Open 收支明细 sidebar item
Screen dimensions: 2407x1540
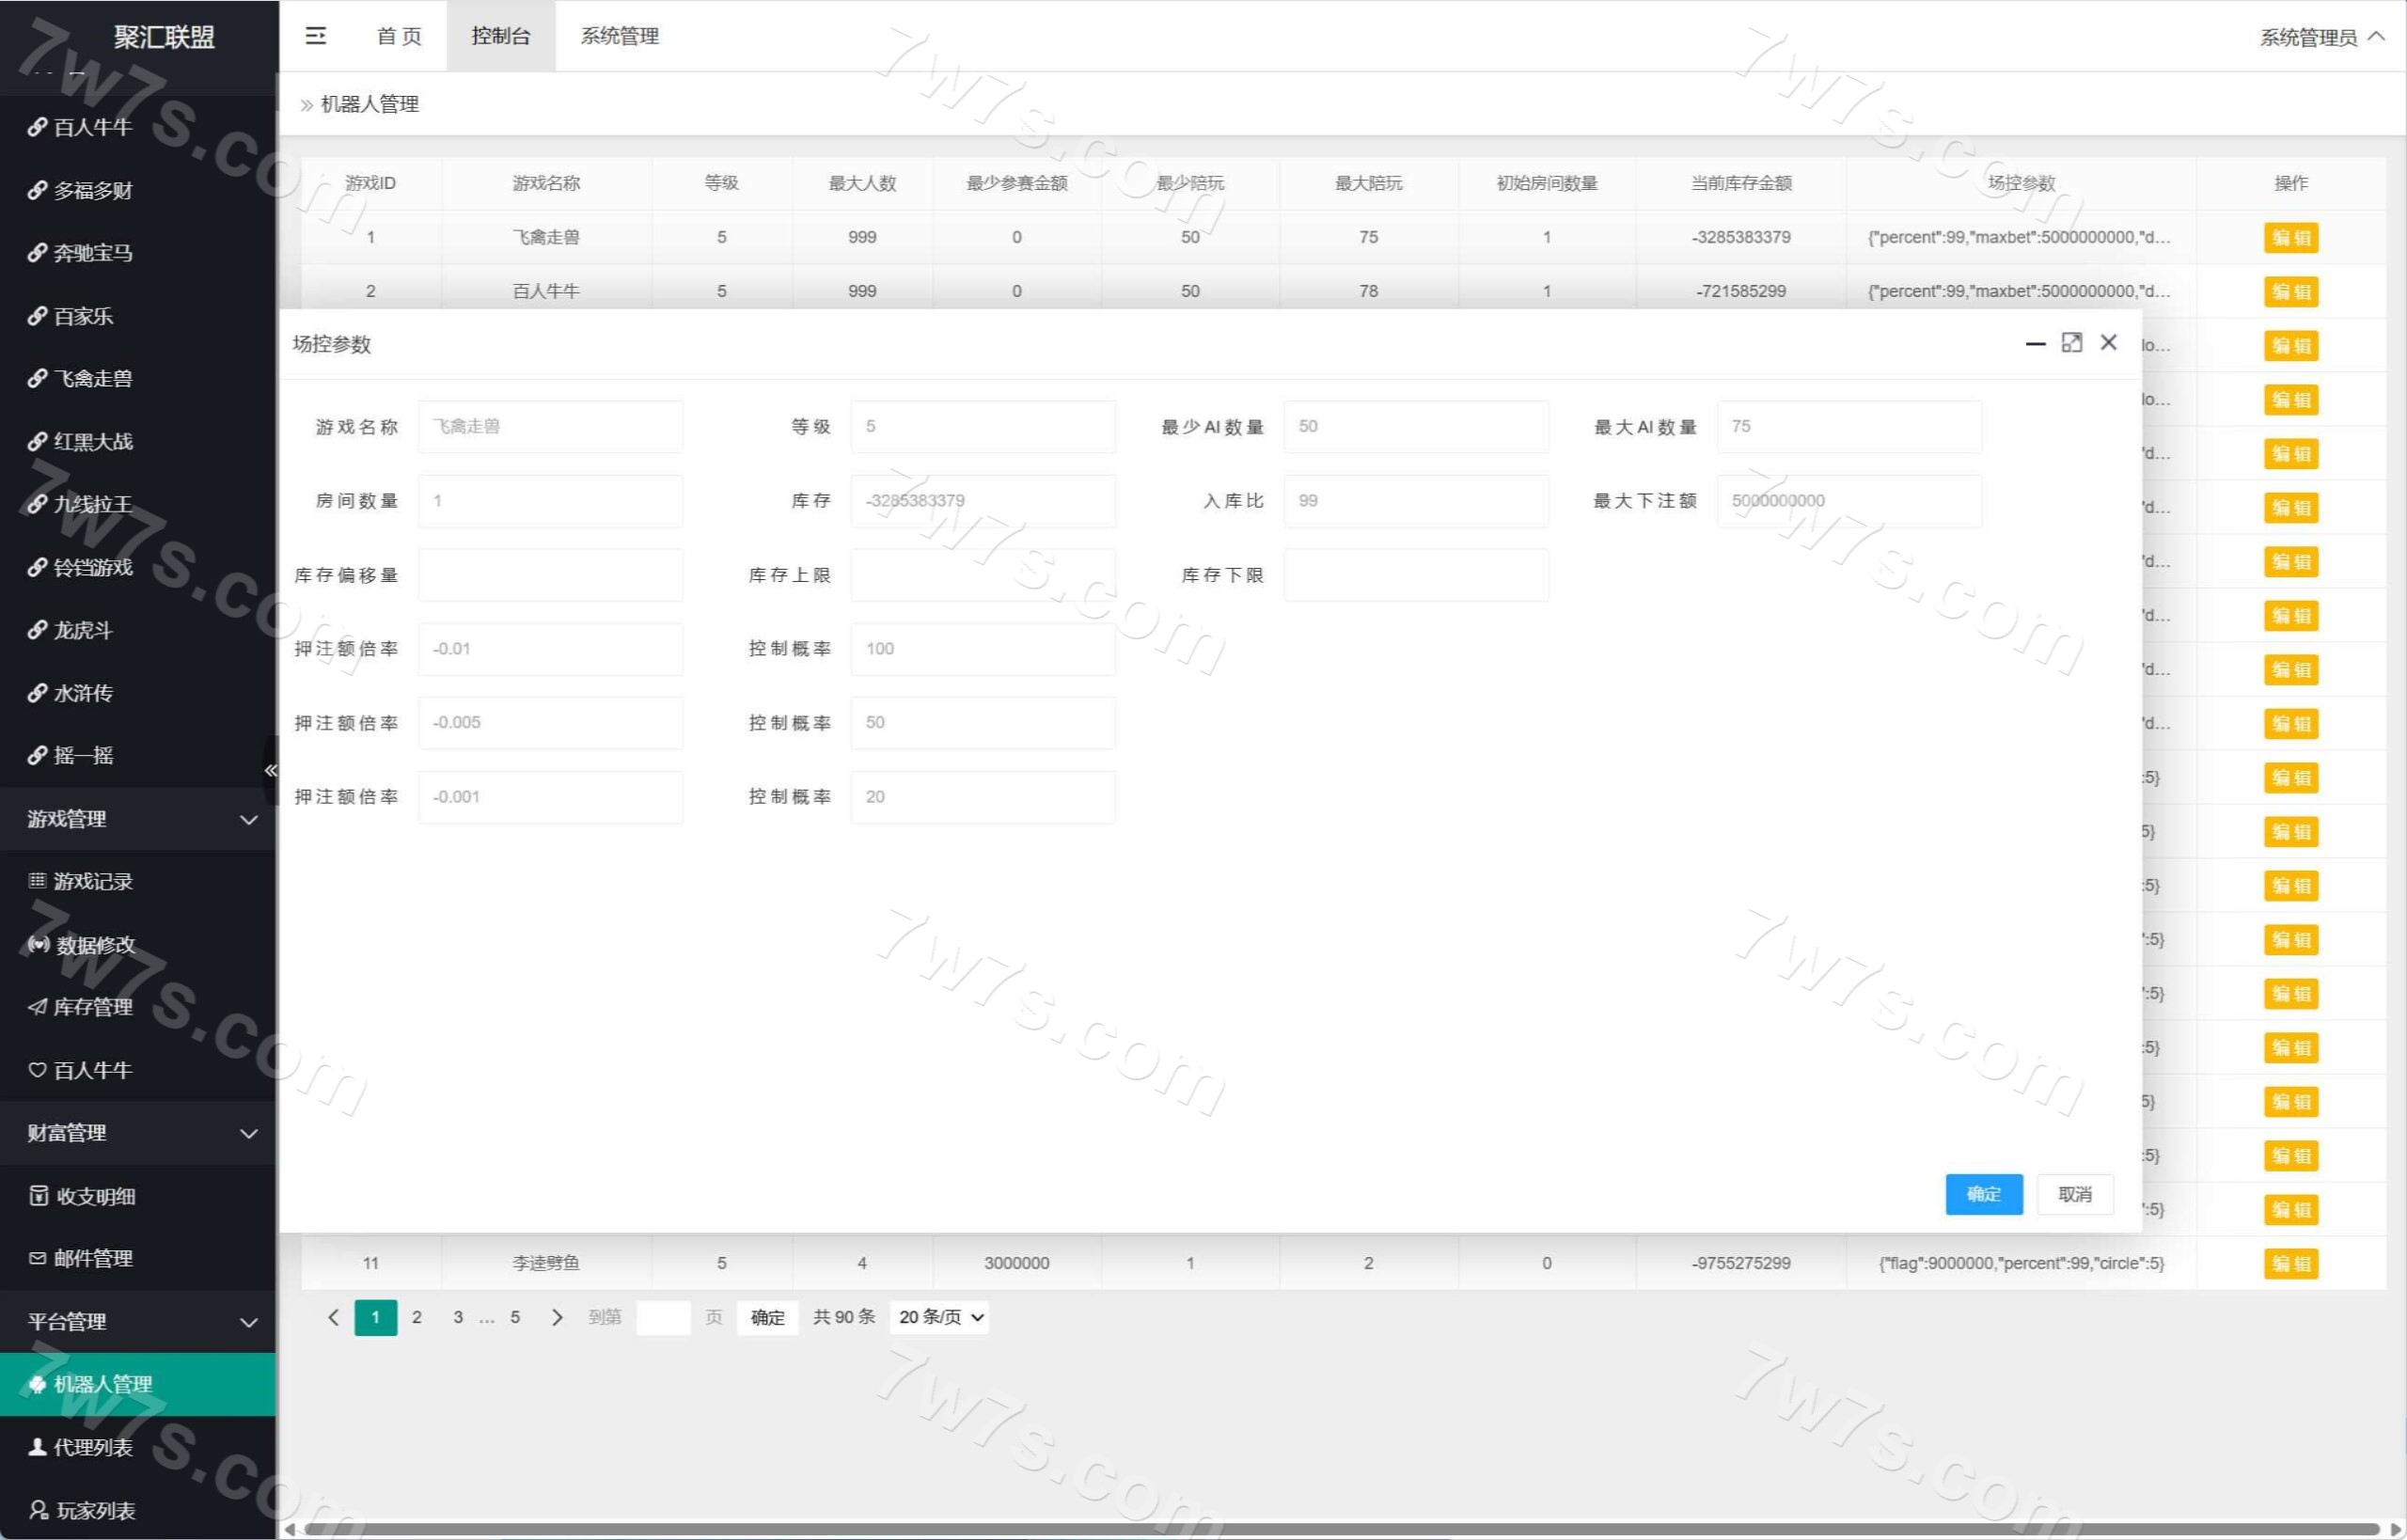point(94,1196)
